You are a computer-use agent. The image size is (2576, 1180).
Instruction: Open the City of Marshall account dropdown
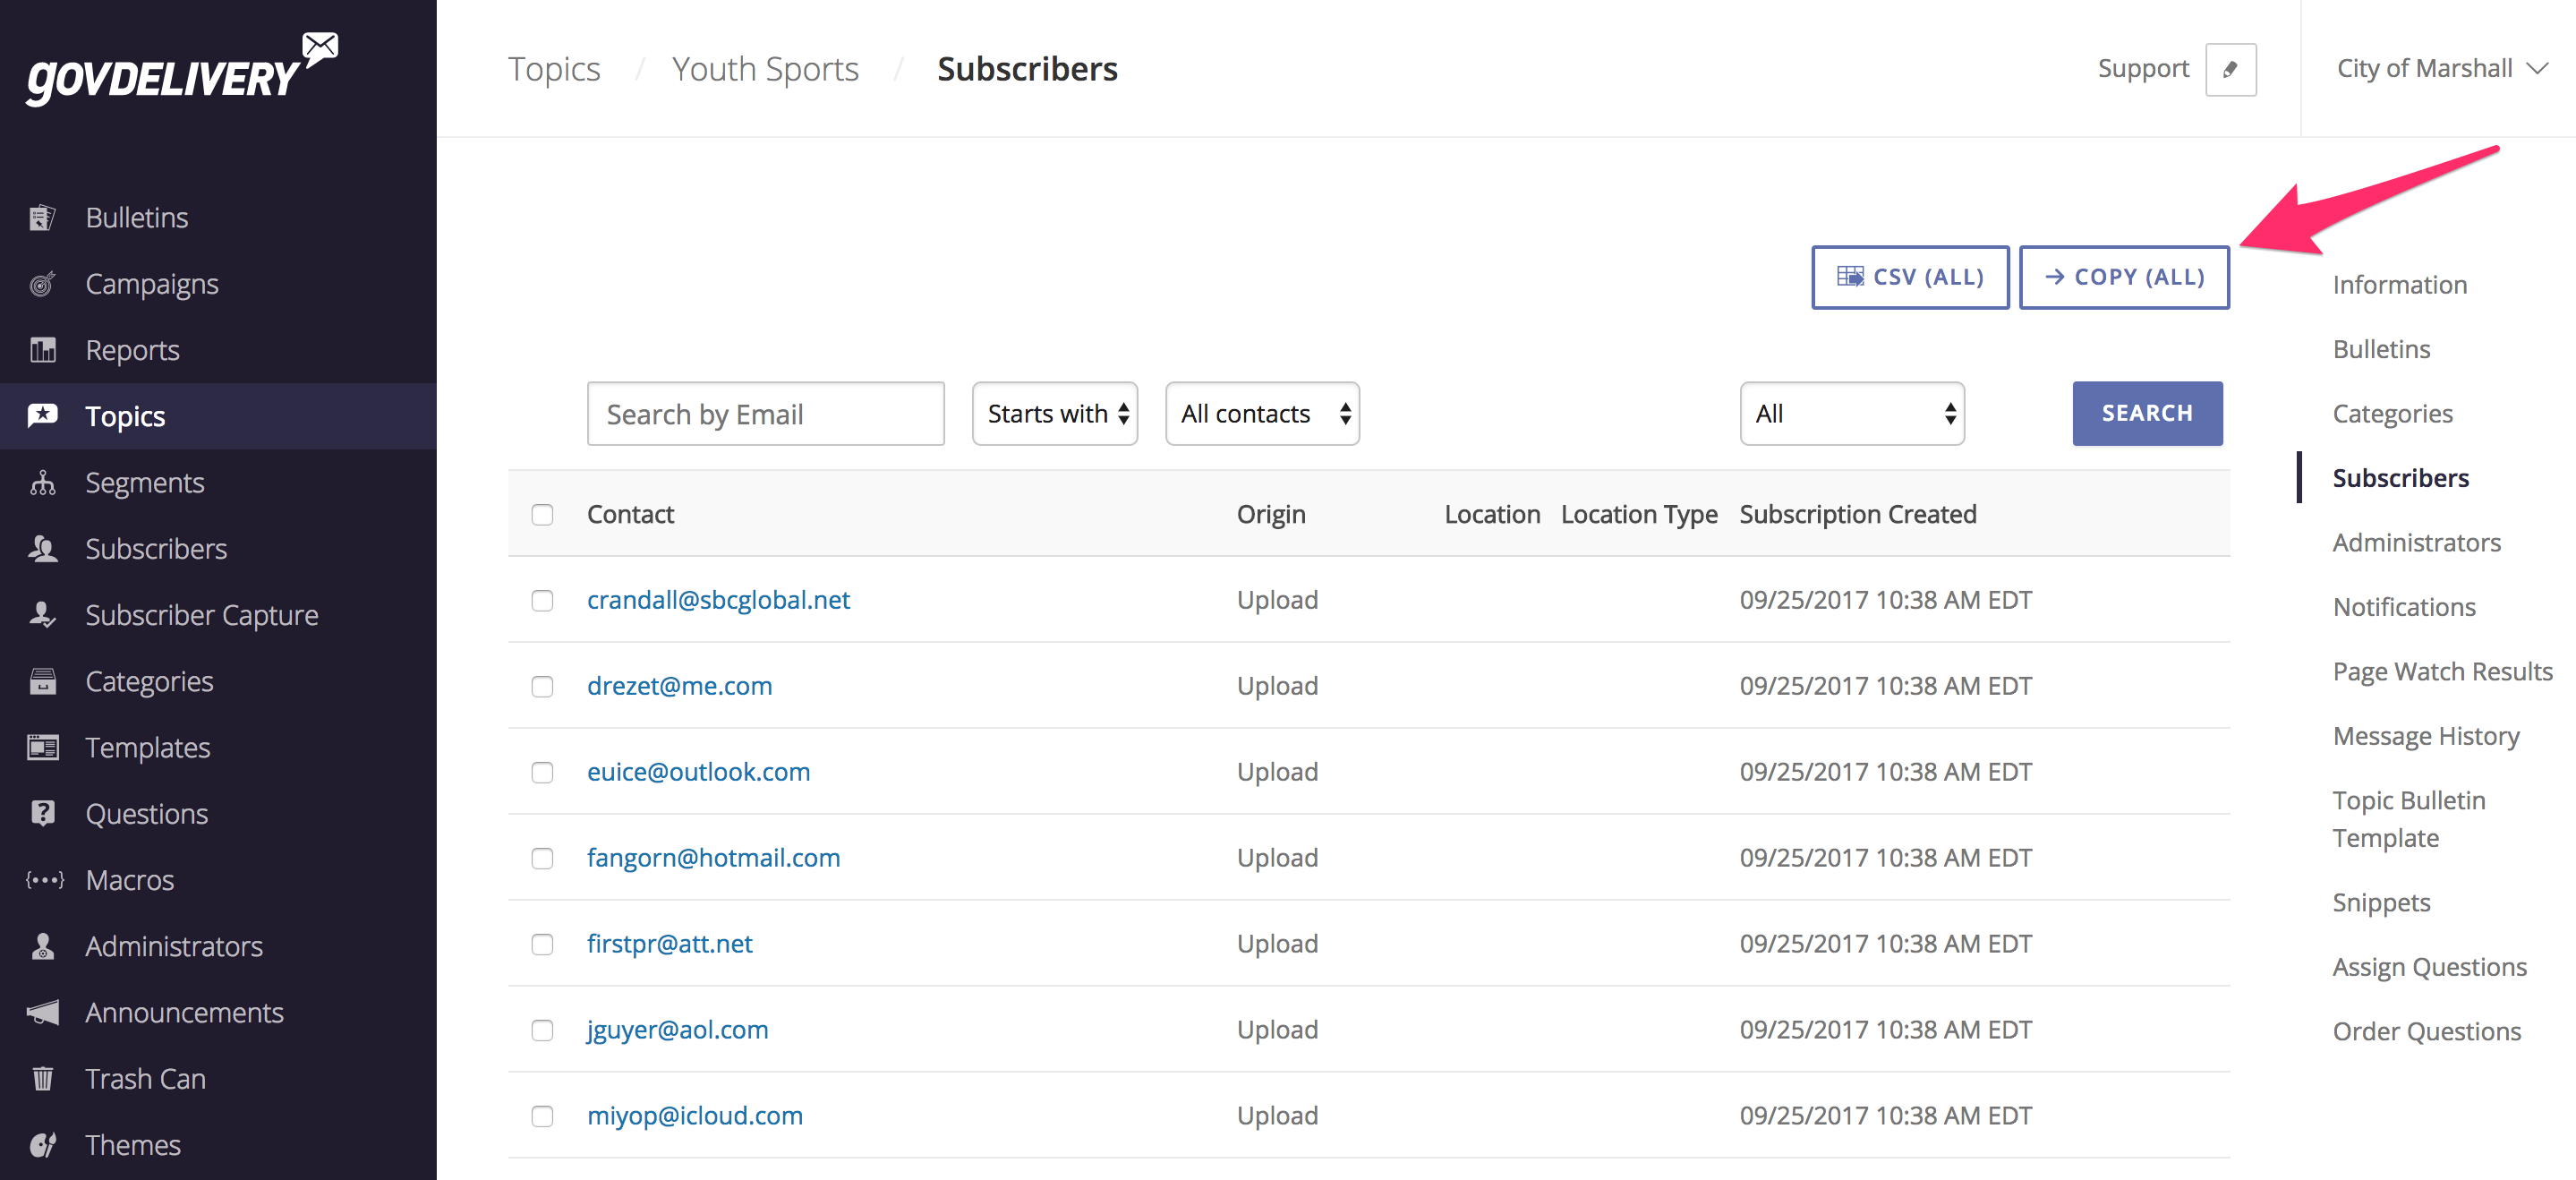pos(2440,68)
